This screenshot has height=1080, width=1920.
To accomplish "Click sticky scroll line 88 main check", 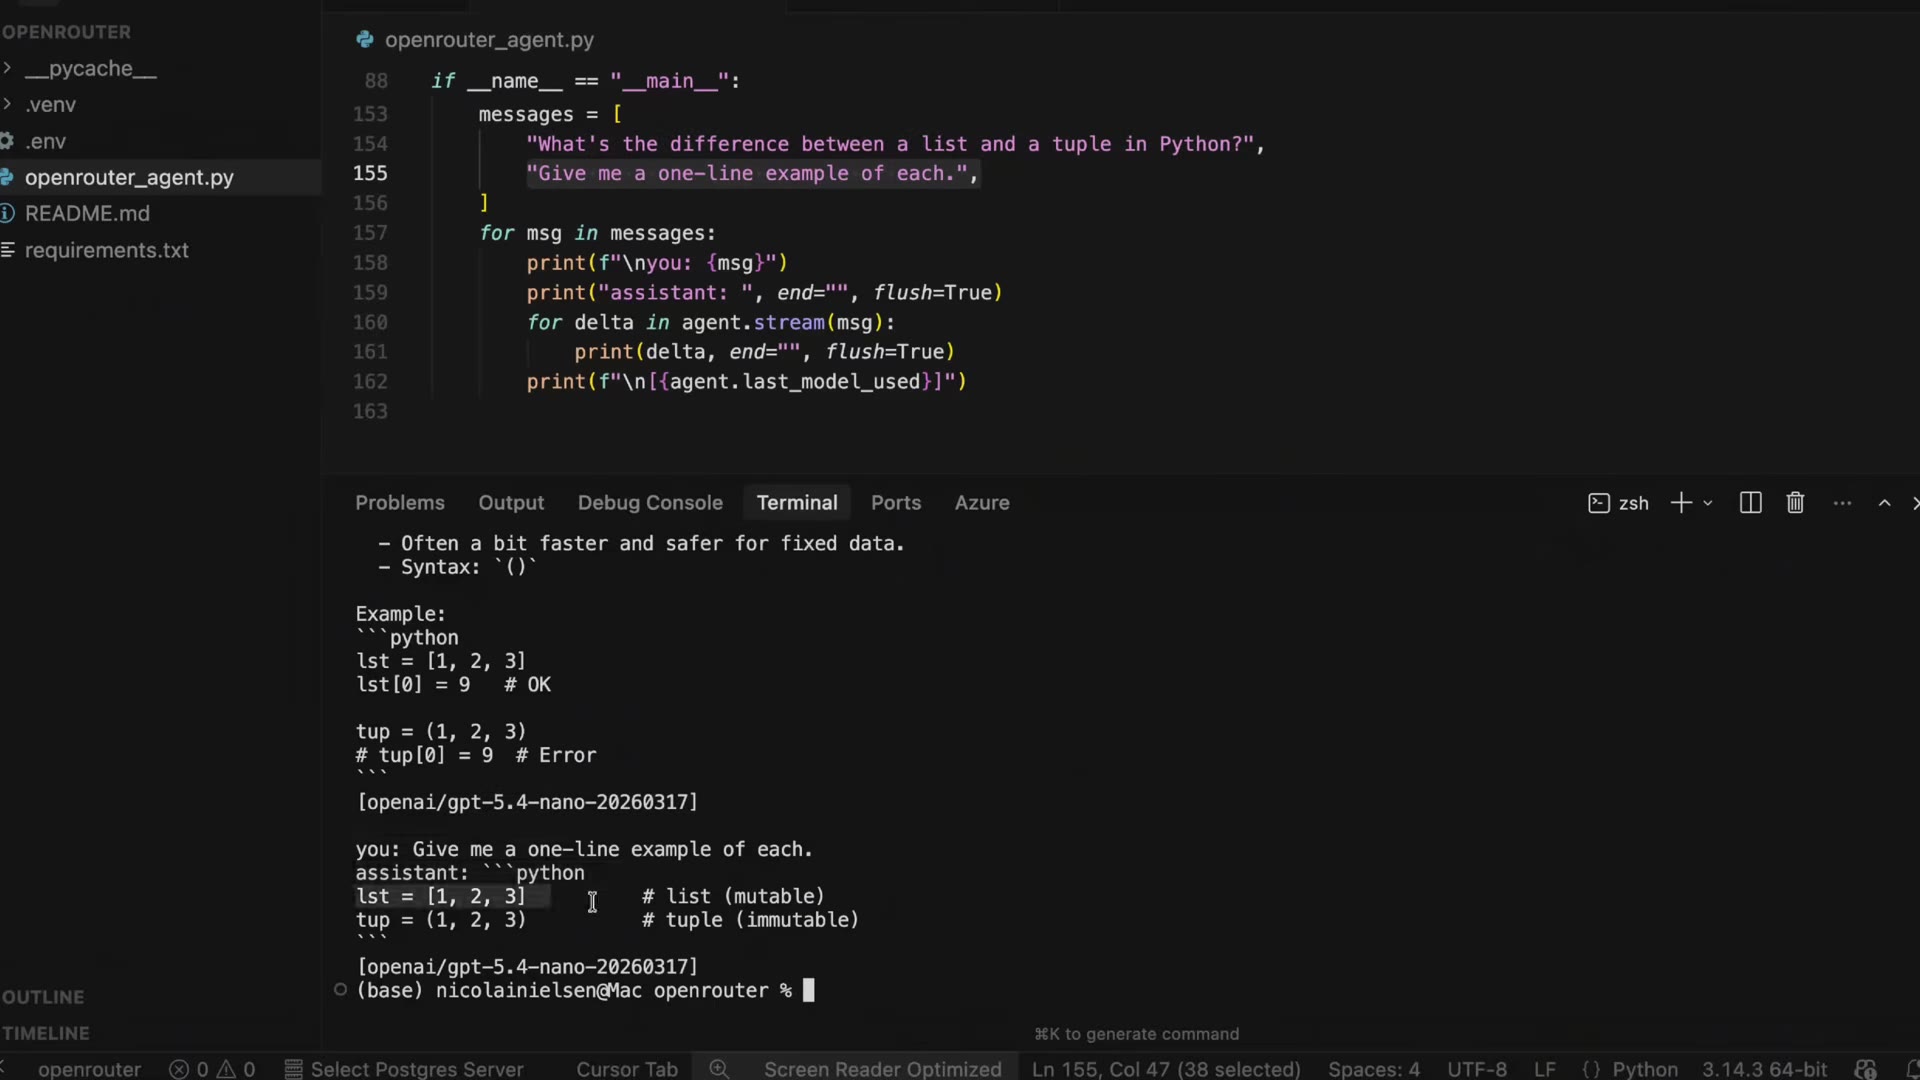I will tap(586, 81).
